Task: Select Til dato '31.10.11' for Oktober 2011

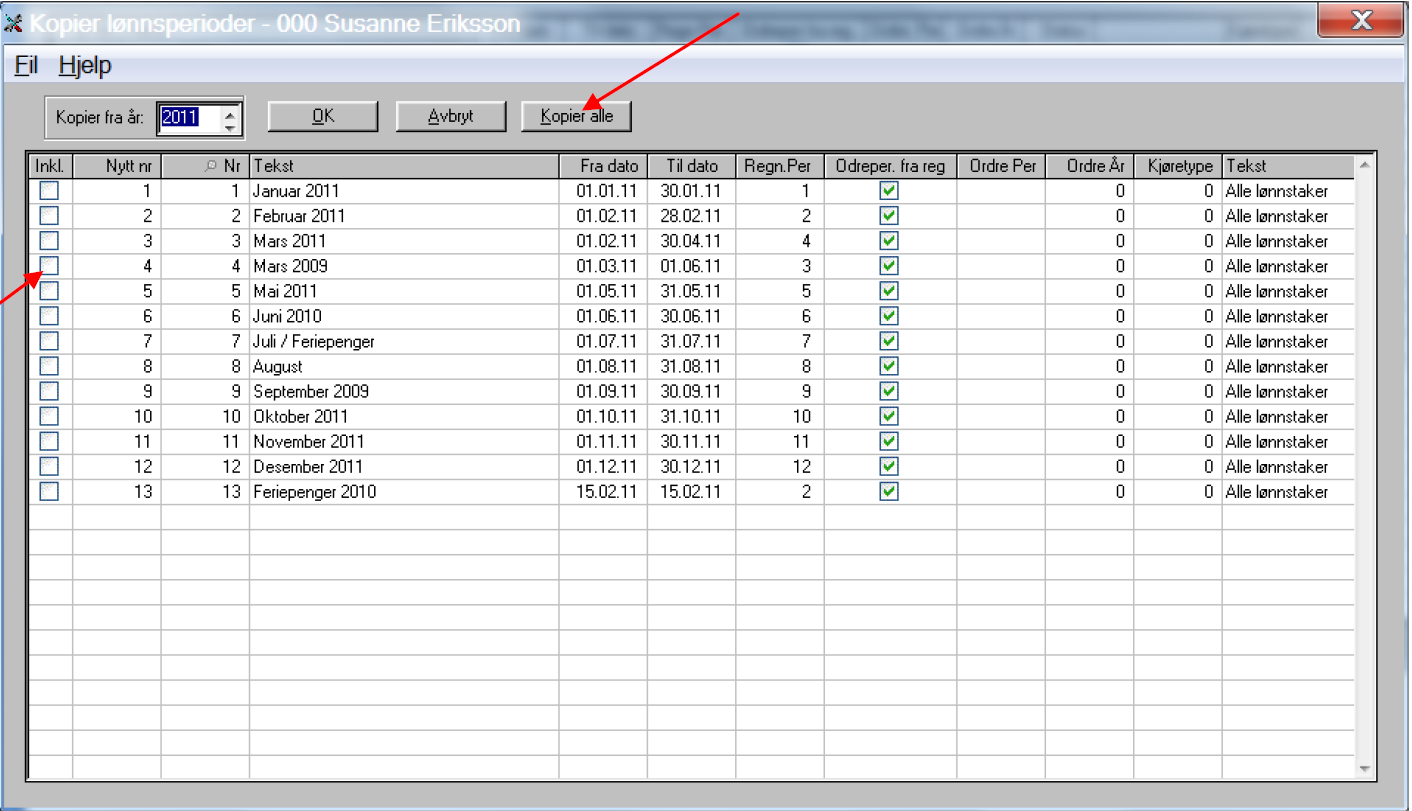Action: [x=691, y=416]
